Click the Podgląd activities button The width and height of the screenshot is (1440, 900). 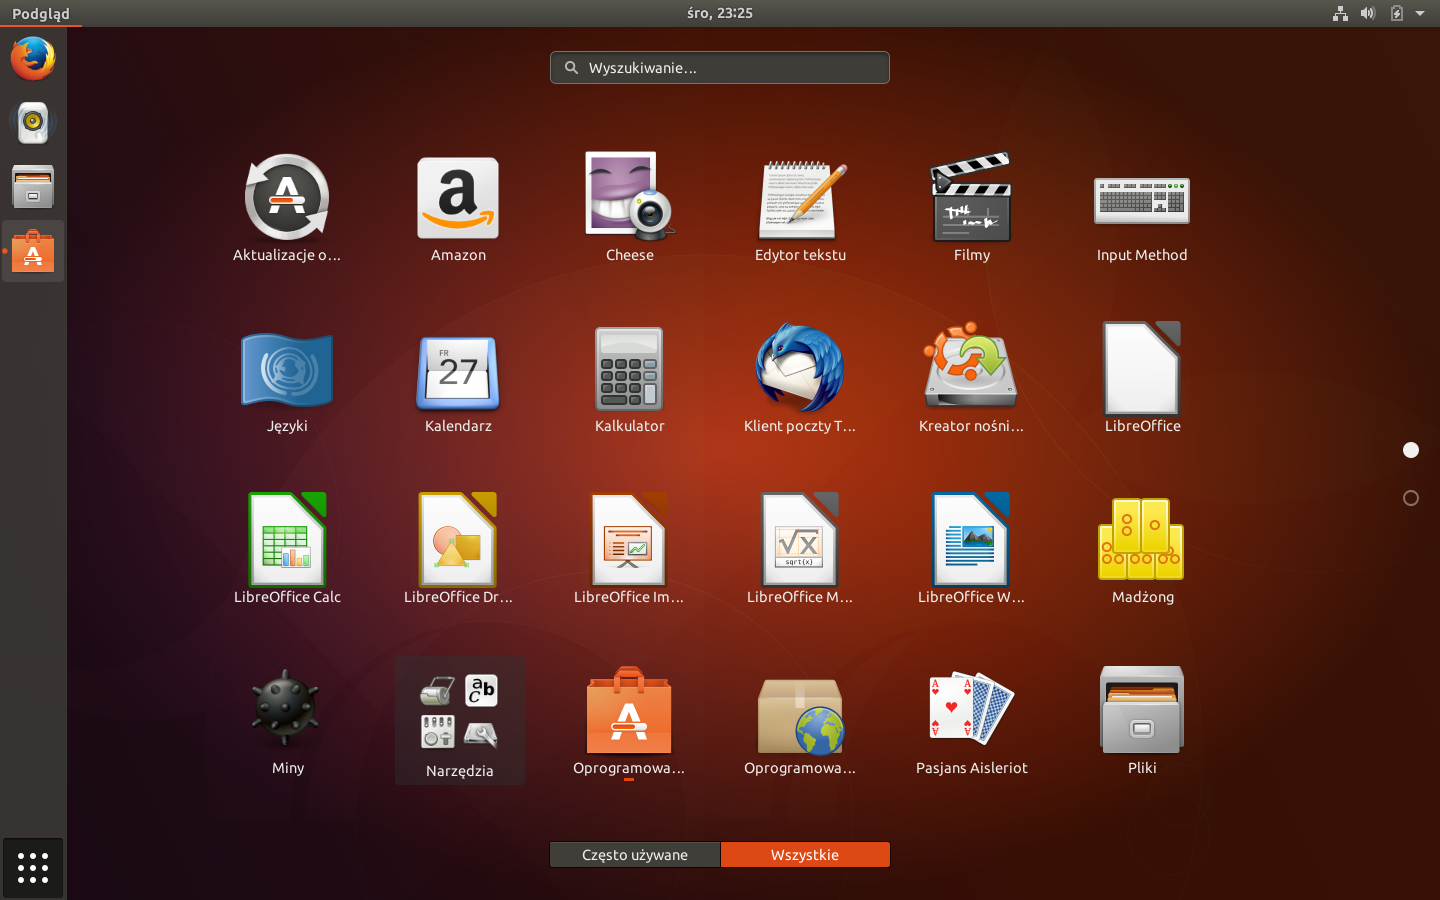tap(41, 13)
